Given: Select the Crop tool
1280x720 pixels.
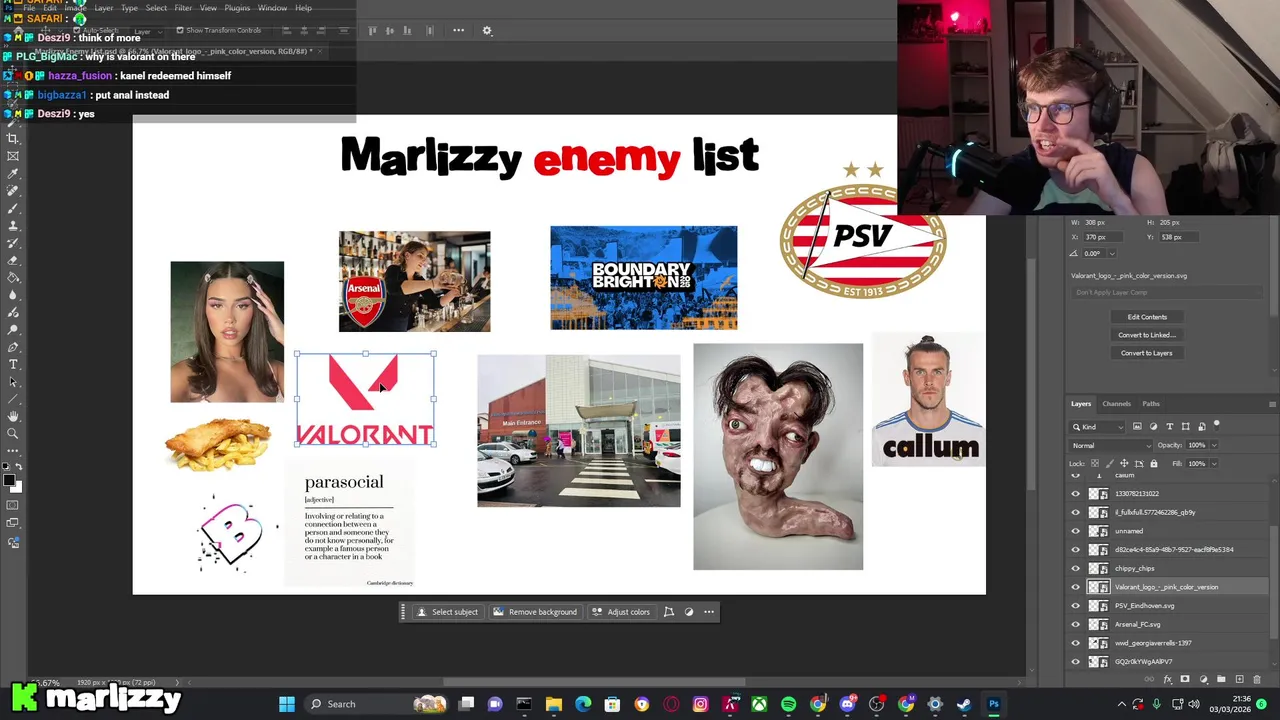Looking at the screenshot, I should tap(13, 138).
